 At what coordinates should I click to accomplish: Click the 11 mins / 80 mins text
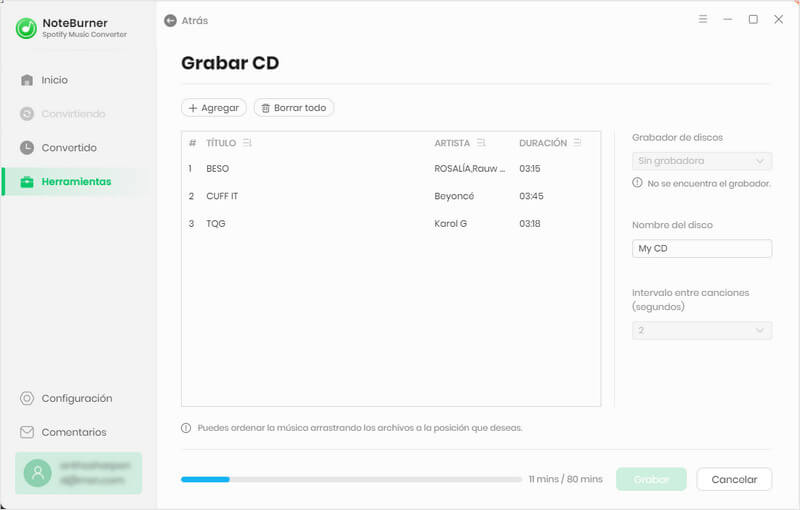pyautogui.click(x=565, y=479)
